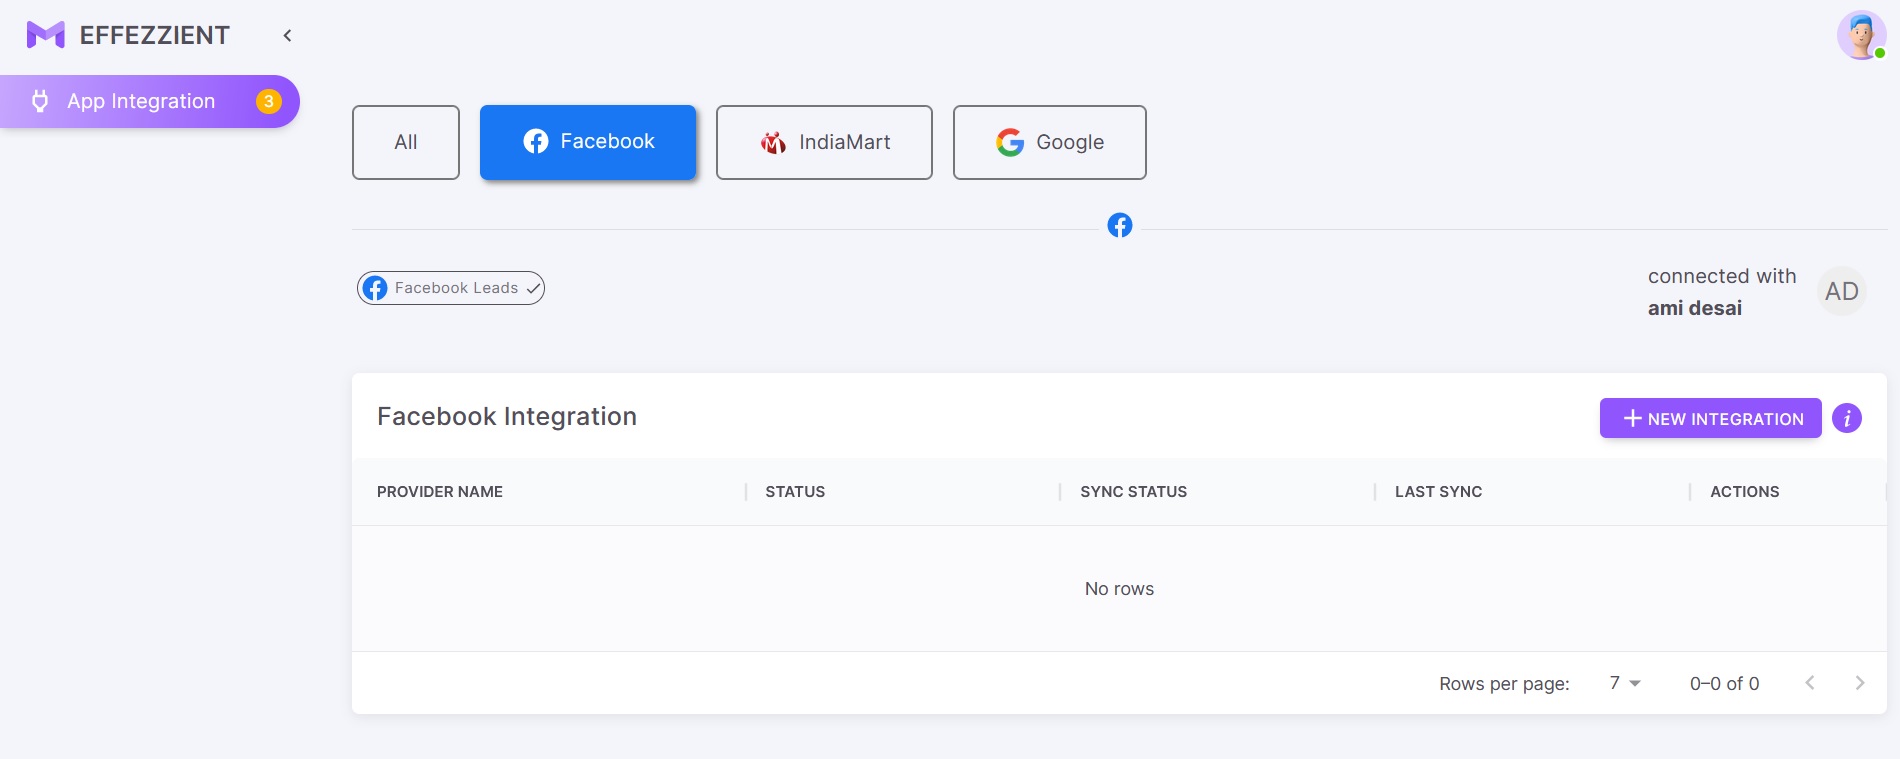Click the NEW INTEGRATION button
The image size is (1900, 759).
pos(1711,418)
